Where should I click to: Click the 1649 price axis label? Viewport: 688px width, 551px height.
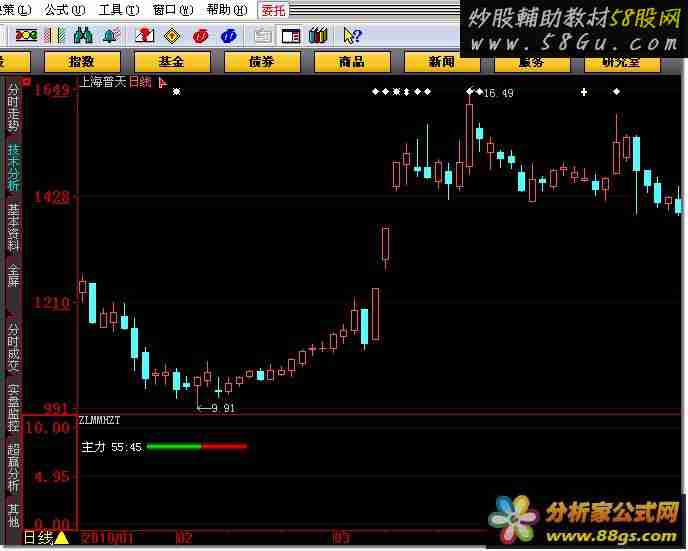[52, 90]
